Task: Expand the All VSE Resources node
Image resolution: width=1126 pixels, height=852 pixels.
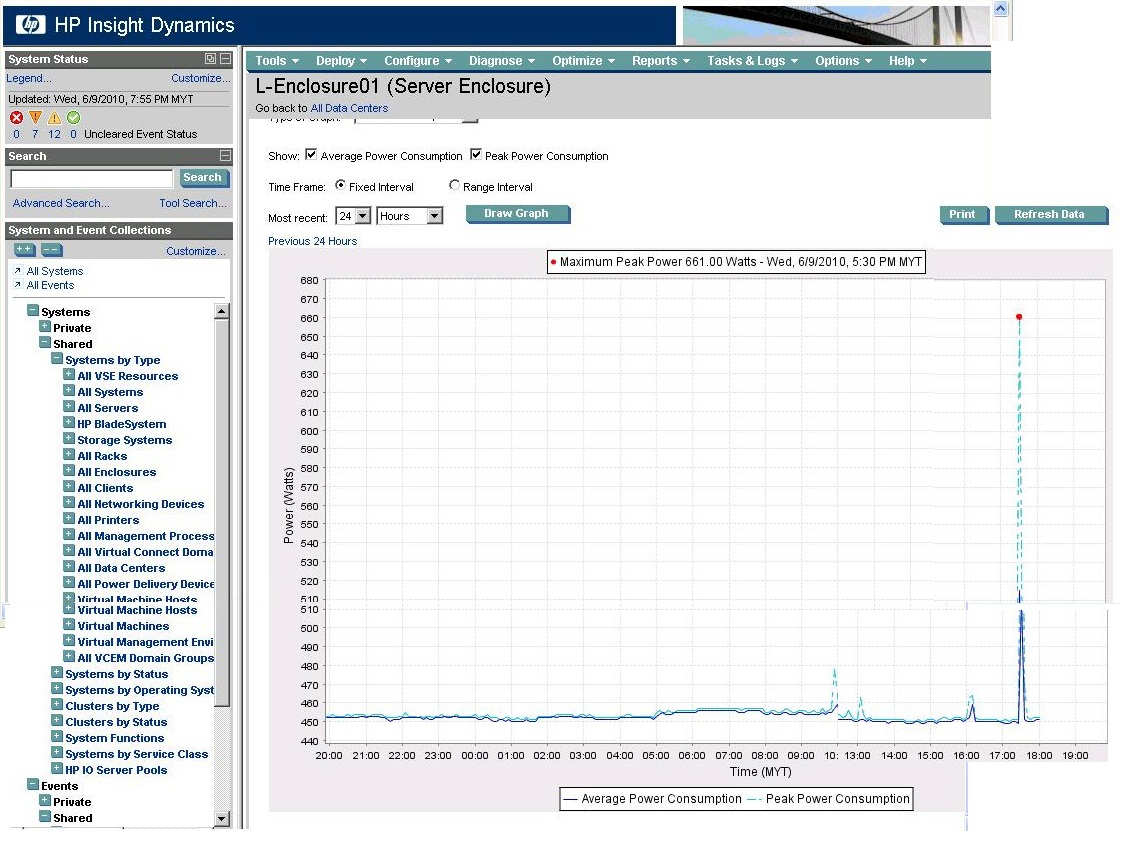Action: pyautogui.click(x=69, y=374)
